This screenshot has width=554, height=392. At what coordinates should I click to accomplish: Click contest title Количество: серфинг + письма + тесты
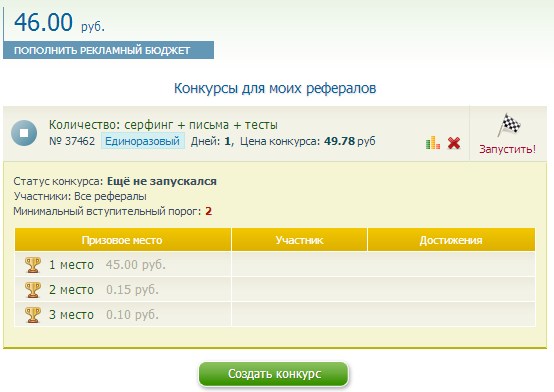coord(163,125)
